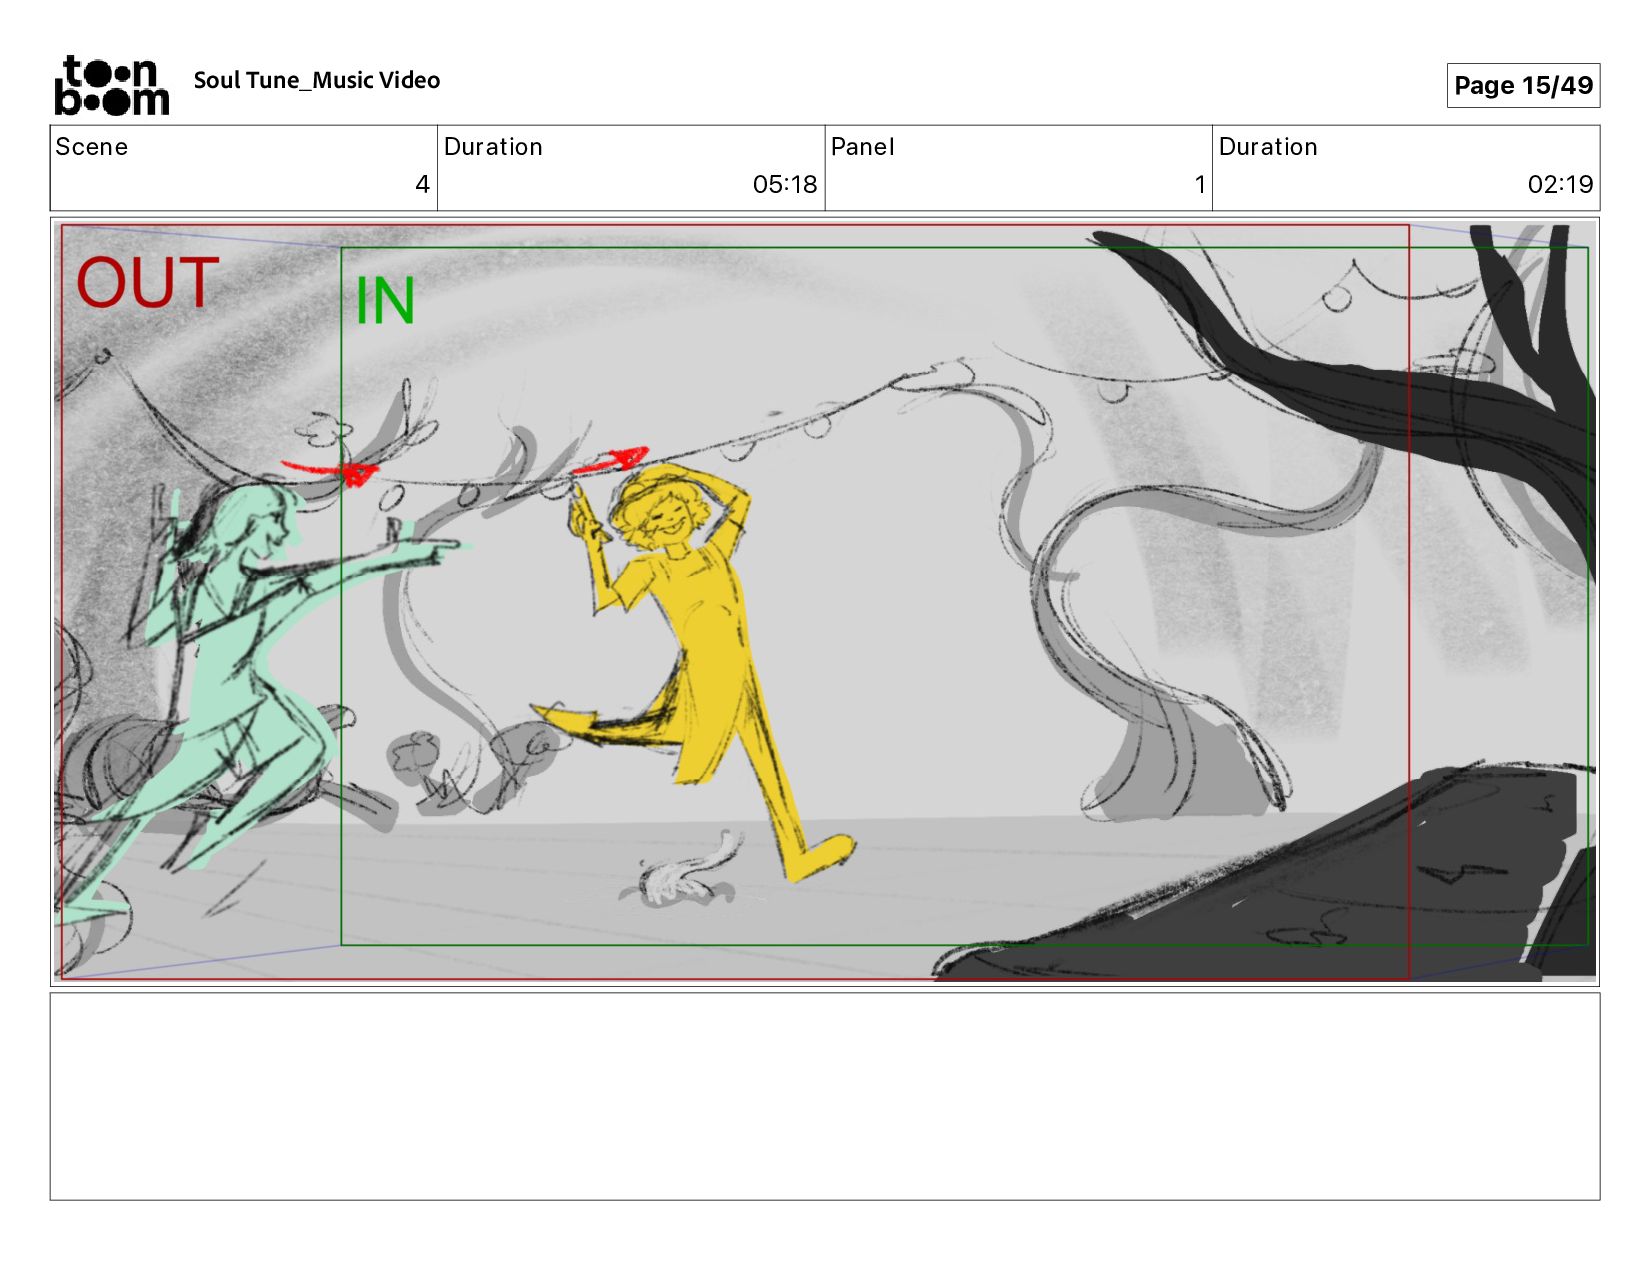Click the red 'OUT' camera frame label
The height and width of the screenshot is (1275, 1650).
click(x=147, y=283)
